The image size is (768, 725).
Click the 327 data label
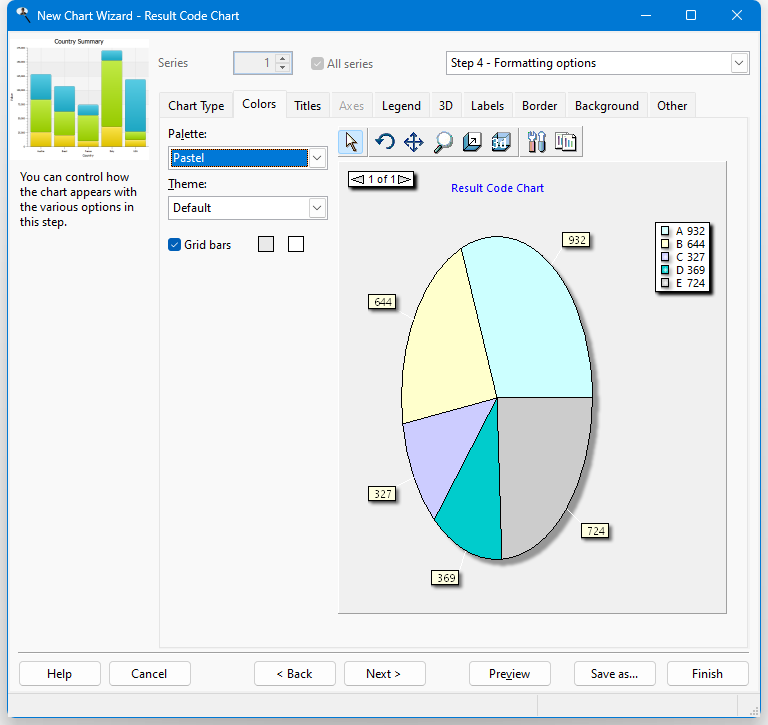pos(383,494)
